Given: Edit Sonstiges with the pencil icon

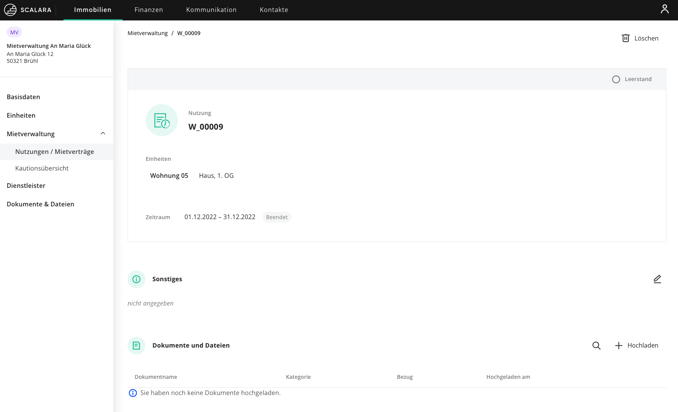Looking at the screenshot, I should (657, 279).
